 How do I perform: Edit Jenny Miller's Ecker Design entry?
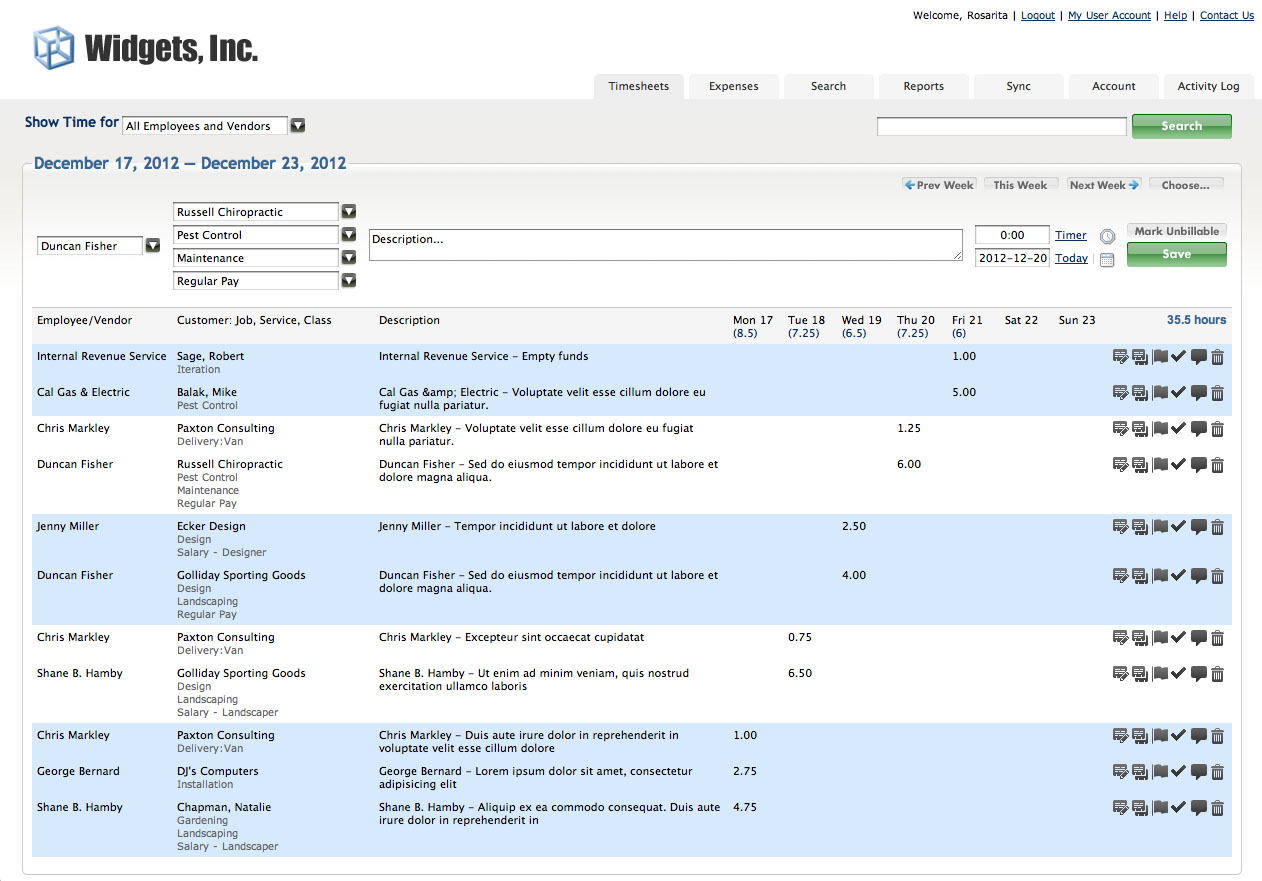[x=1120, y=527]
